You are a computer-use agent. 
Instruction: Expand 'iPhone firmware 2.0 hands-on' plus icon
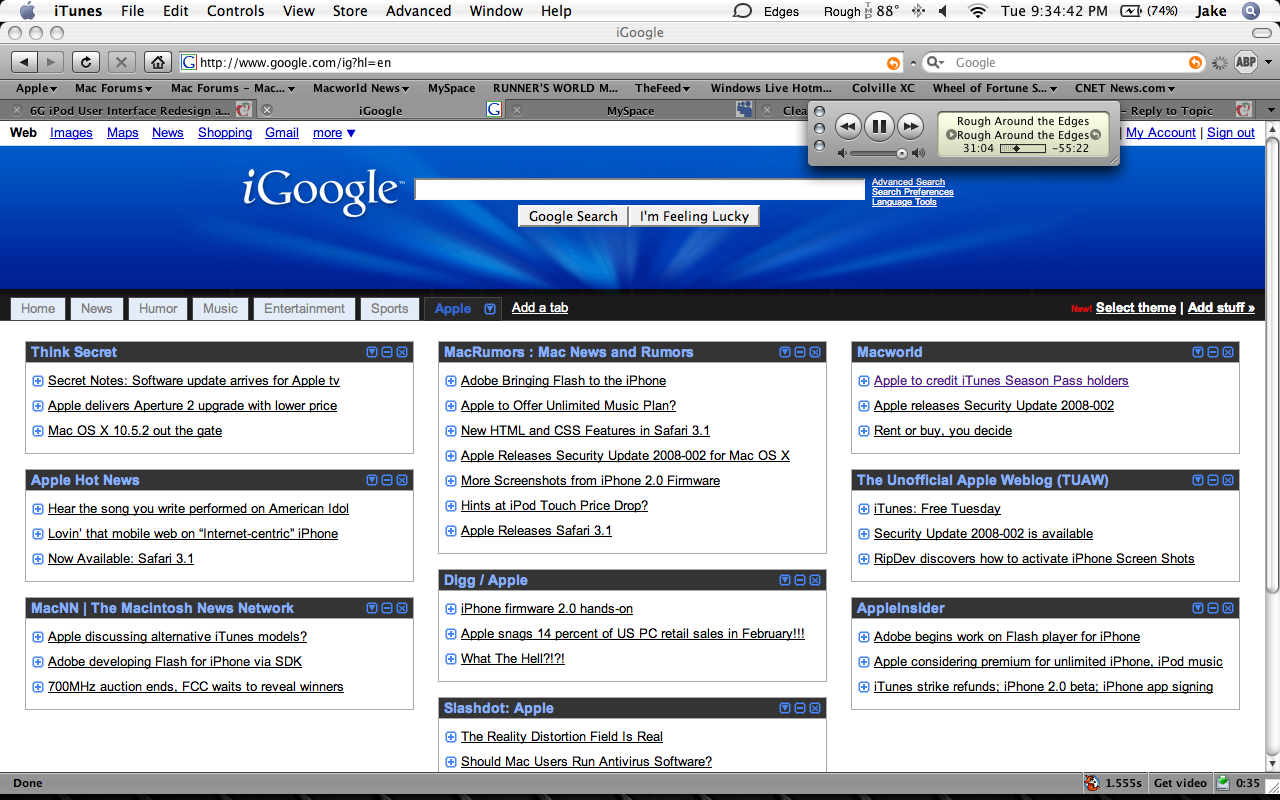(x=451, y=609)
